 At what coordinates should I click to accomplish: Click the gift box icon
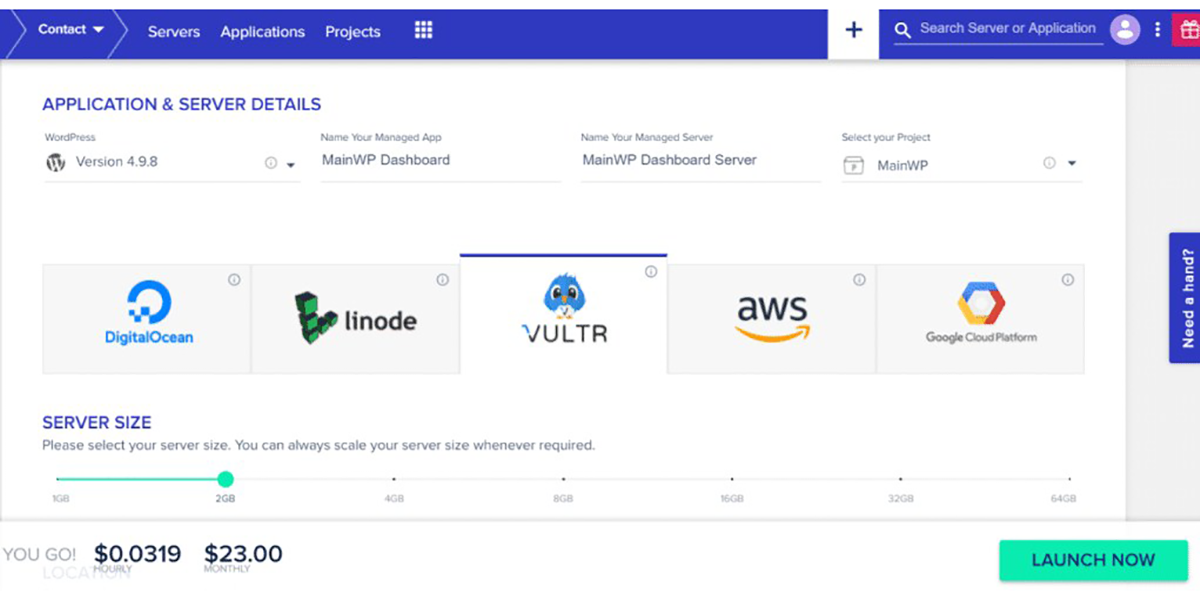tap(1189, 30)
